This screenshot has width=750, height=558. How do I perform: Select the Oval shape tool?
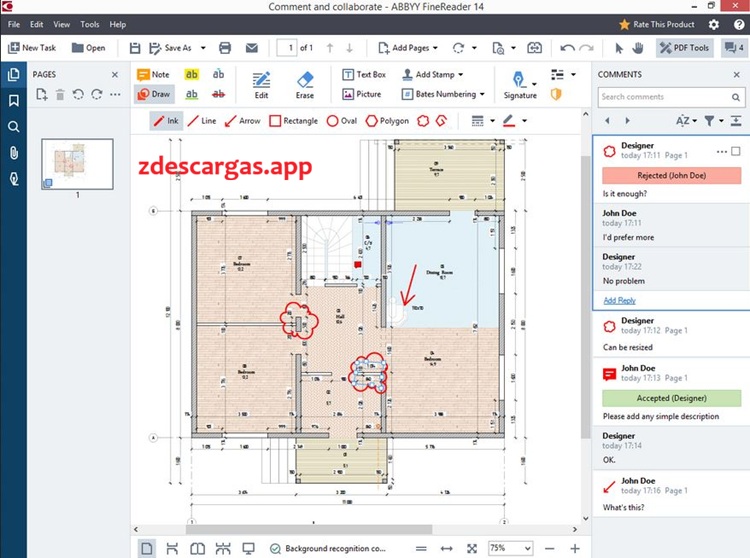(x=342, y=121)
